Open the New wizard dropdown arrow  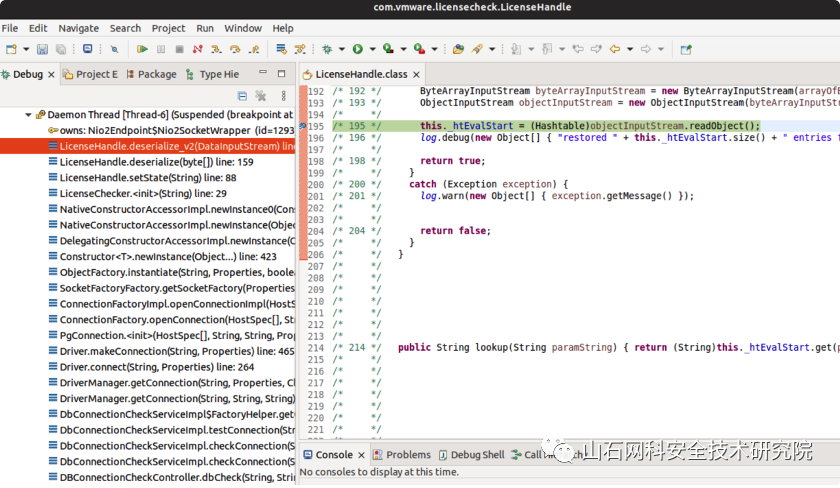click(x=26, y=49)
